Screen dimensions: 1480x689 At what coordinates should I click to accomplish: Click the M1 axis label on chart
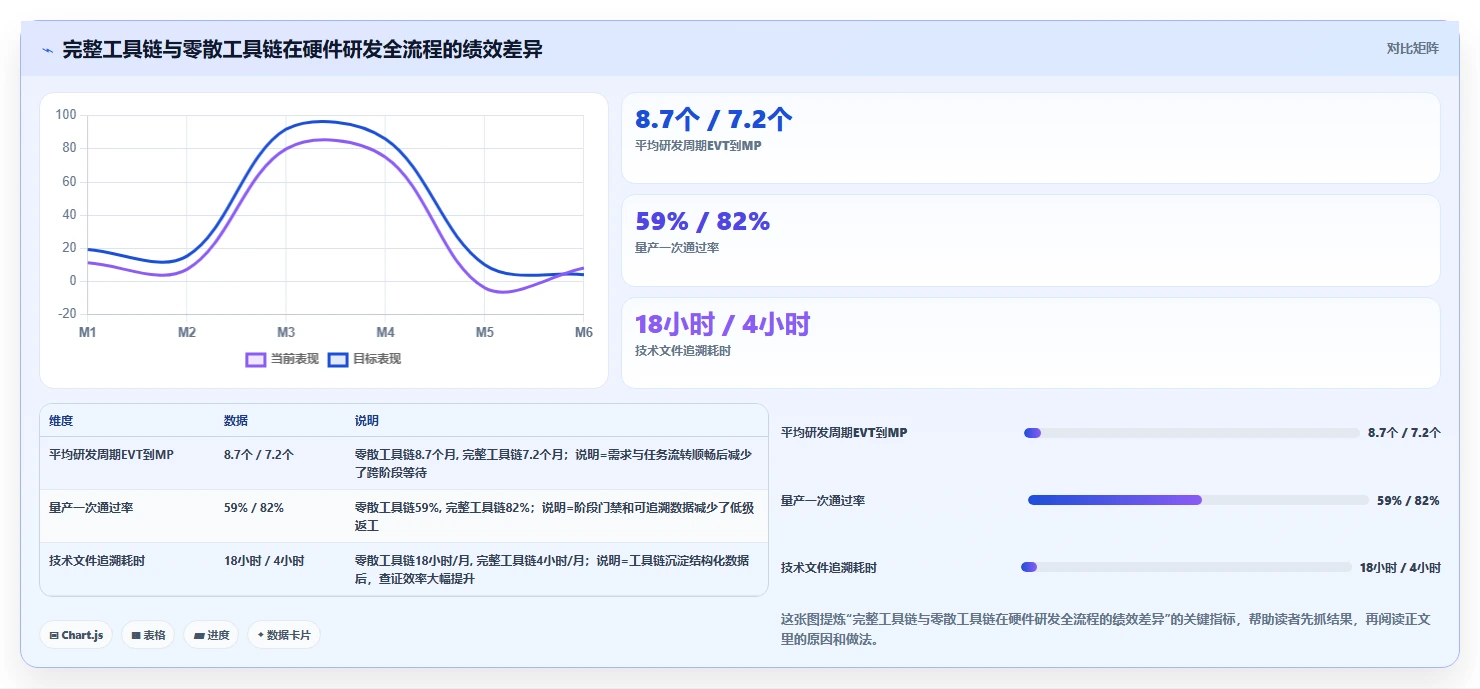pyautogui.click(x=88, y=332)
